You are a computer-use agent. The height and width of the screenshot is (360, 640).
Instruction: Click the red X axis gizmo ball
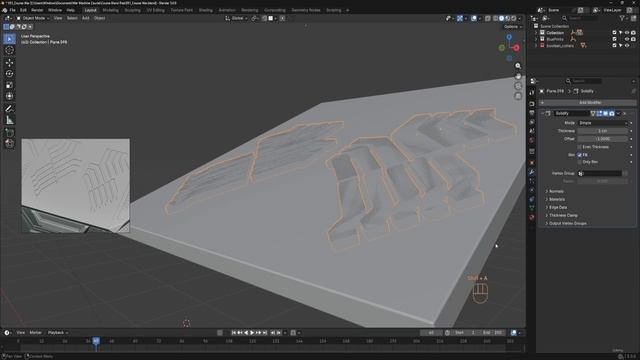click(x=516, y=48)
